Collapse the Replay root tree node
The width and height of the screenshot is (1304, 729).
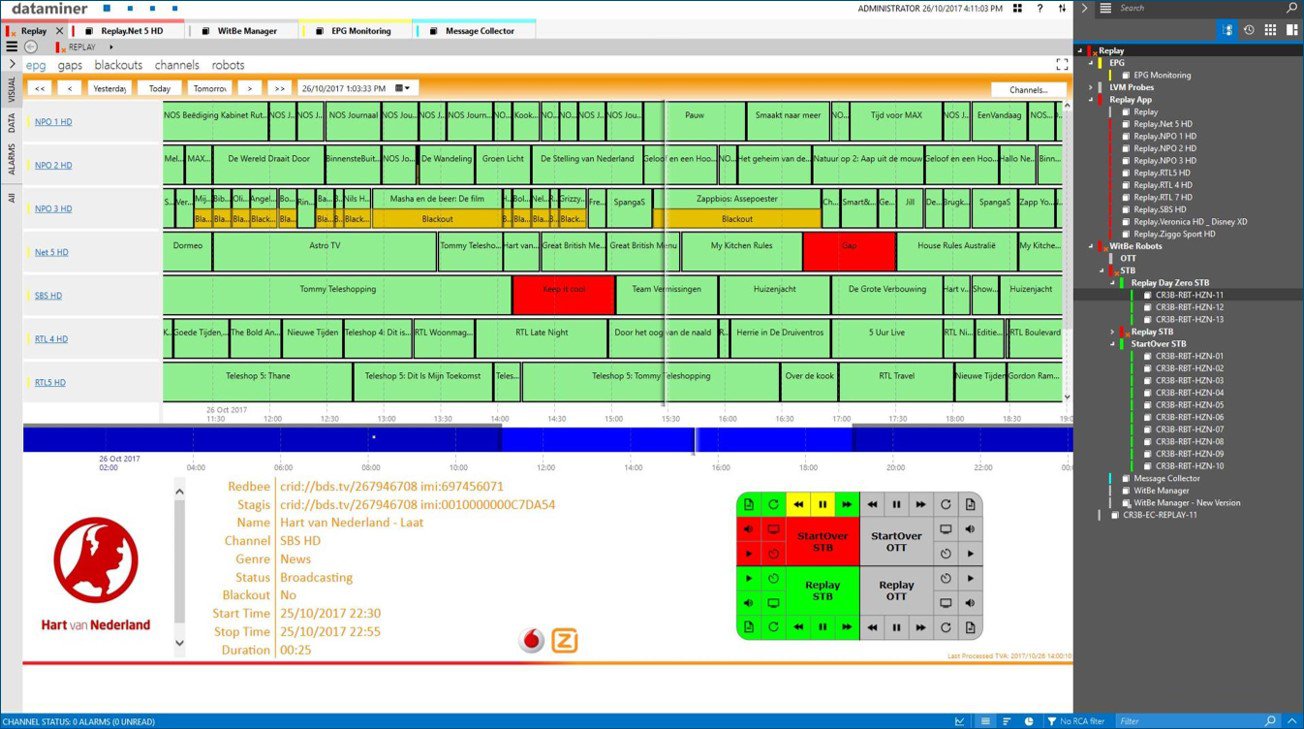click(x=1079, y=50)
